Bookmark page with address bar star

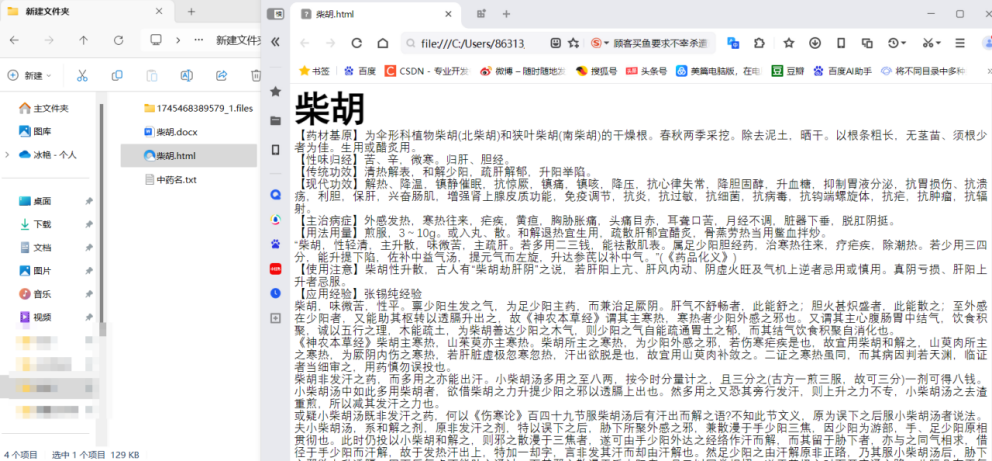(x=573, y=43)
